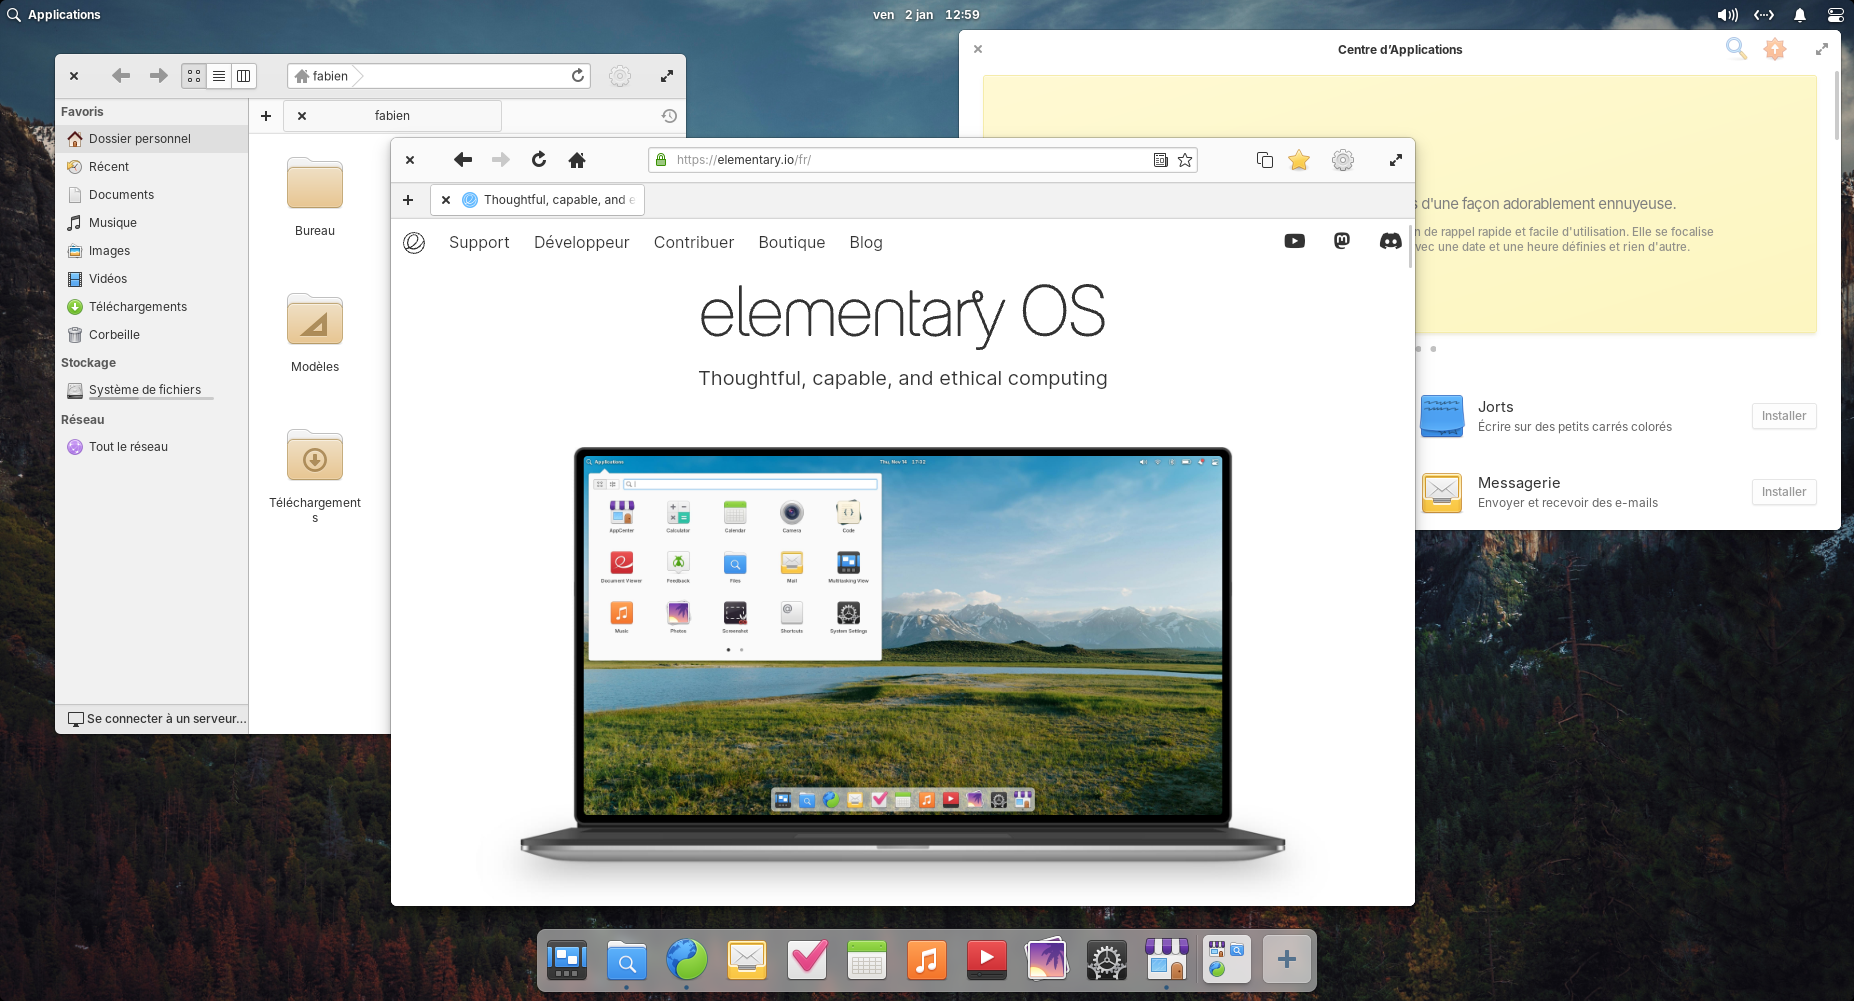1854x1001 pixels.
Task: Install the Jorts application
Action: [1783, 416]
